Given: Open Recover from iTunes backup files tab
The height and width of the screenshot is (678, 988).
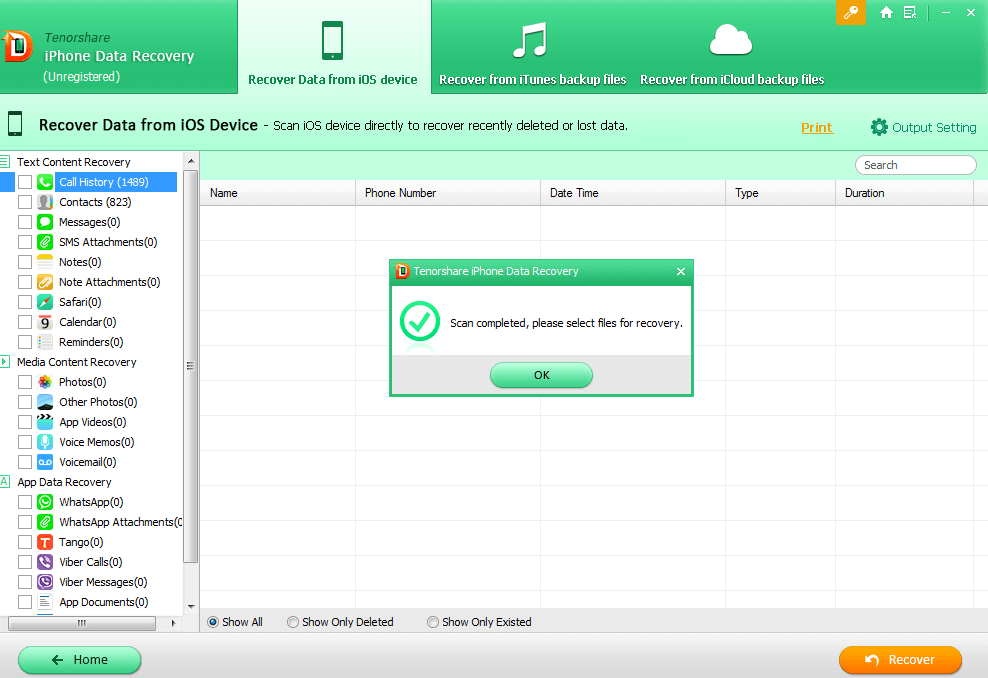Looking at the screenshot, I should pos(532,48).
